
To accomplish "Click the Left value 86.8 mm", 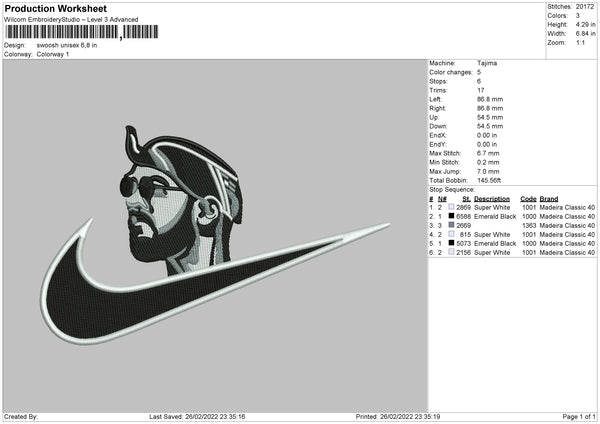I will point(490,99).
